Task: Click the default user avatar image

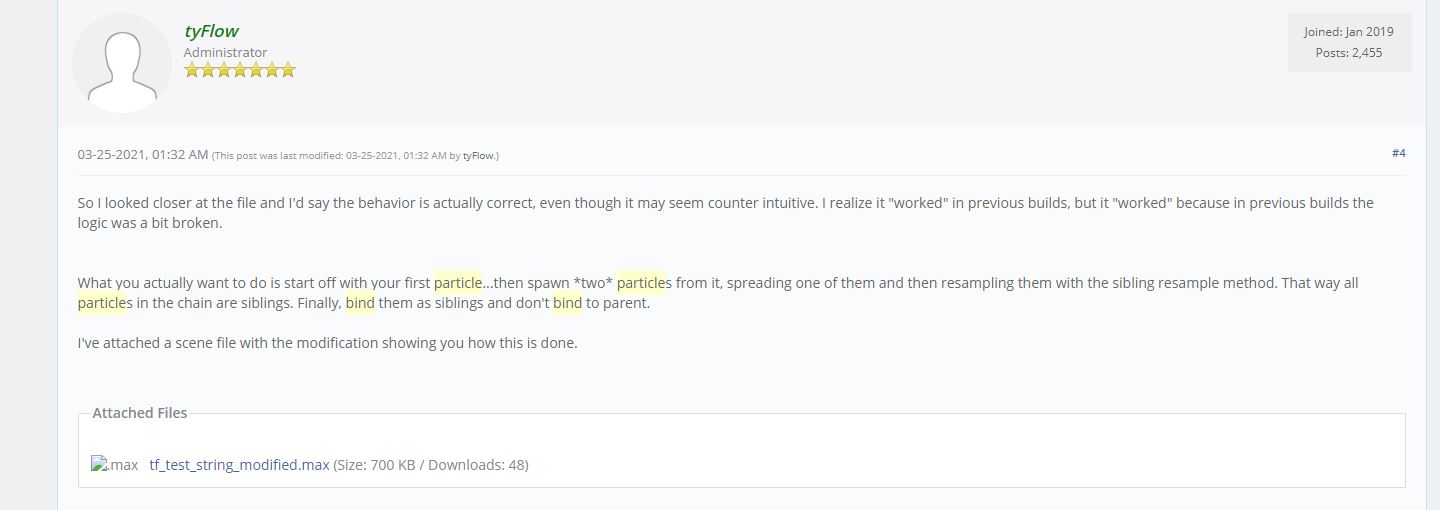Action: [122, 63]
